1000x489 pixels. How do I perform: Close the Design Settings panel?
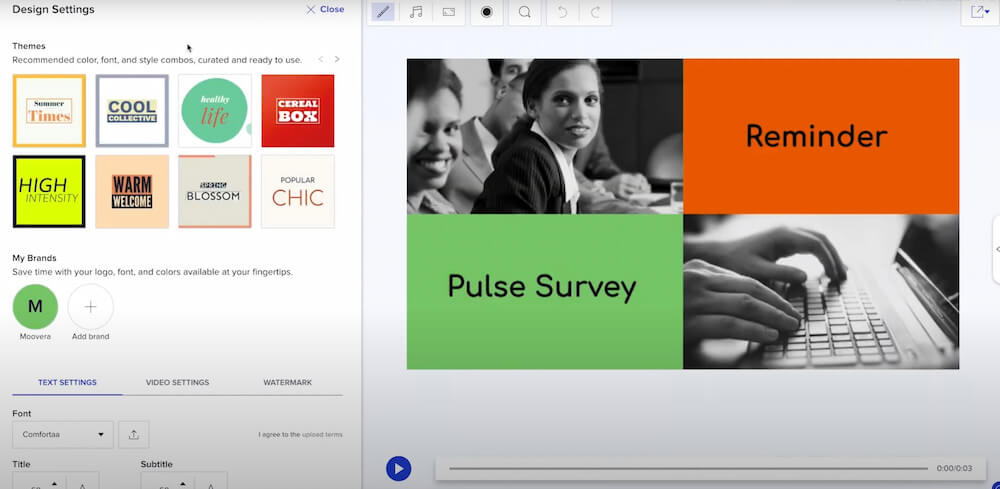[x=325, y=9]
